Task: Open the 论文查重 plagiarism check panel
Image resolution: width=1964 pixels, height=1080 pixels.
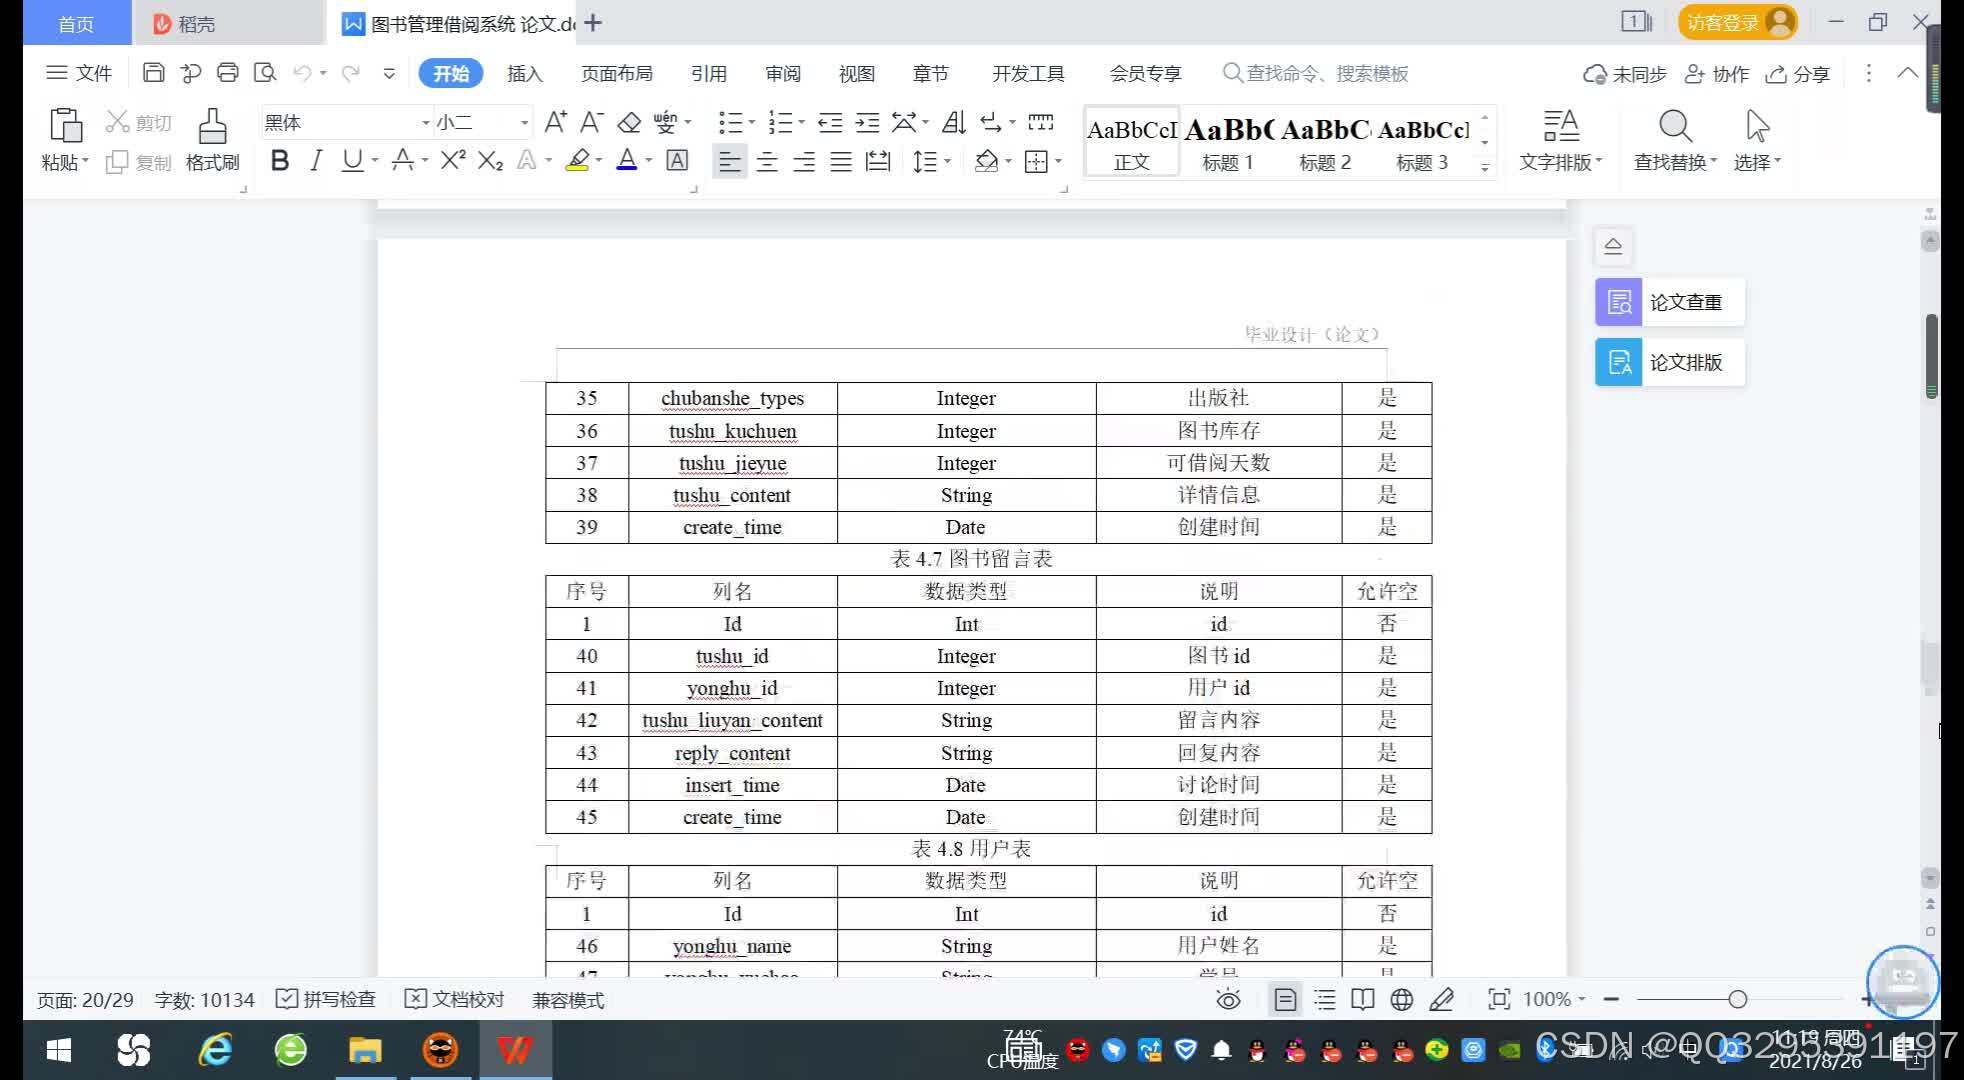Action: tap(1670, 302)
